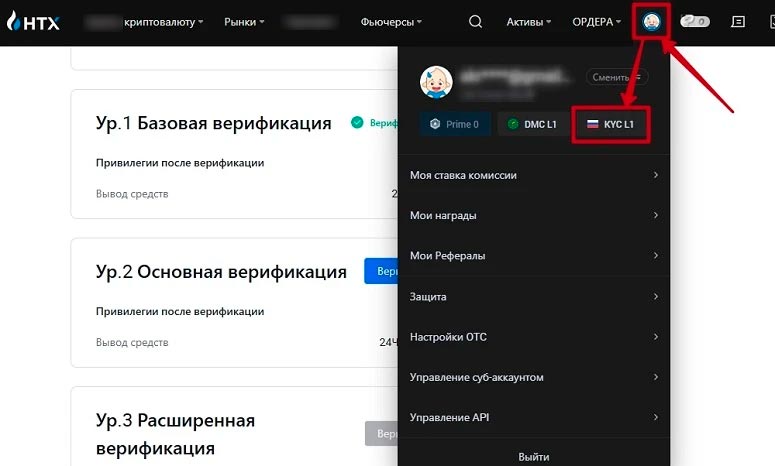Click chevron next to Защита

[655, 297]
